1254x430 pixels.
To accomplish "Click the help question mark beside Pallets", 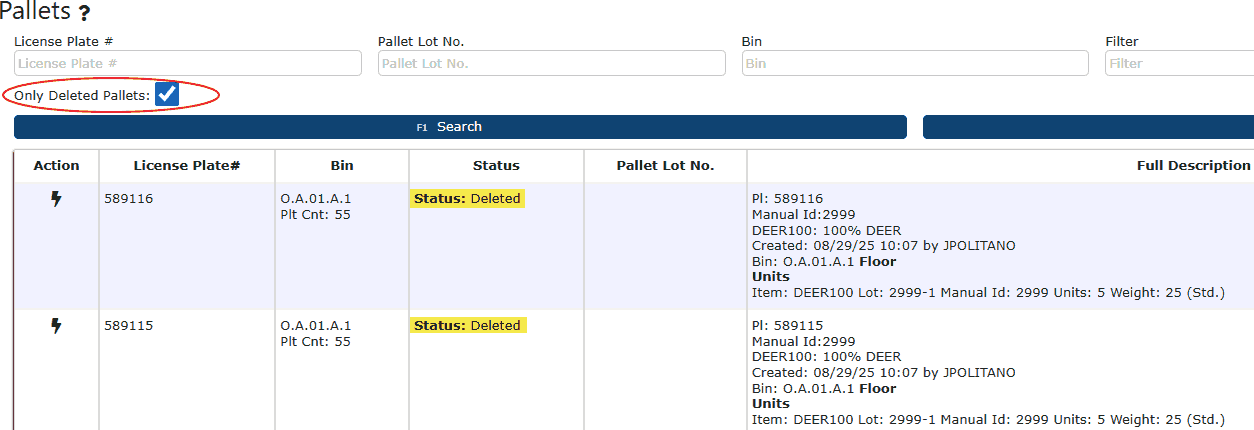I will coord(84,14).
